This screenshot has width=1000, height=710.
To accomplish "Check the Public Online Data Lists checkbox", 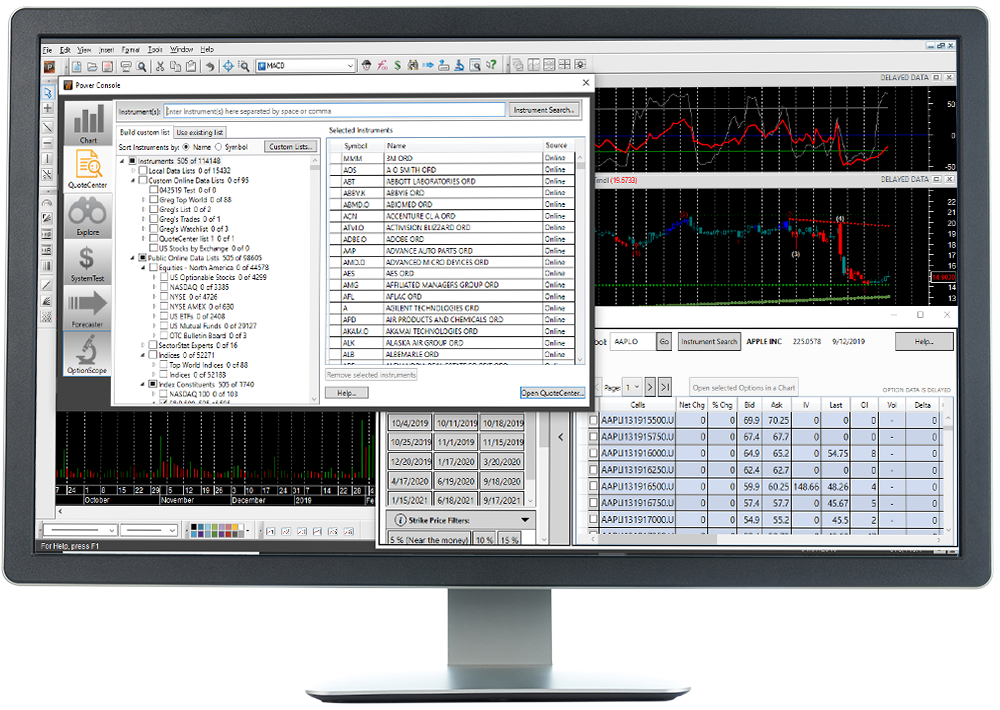I will point(143,258).
